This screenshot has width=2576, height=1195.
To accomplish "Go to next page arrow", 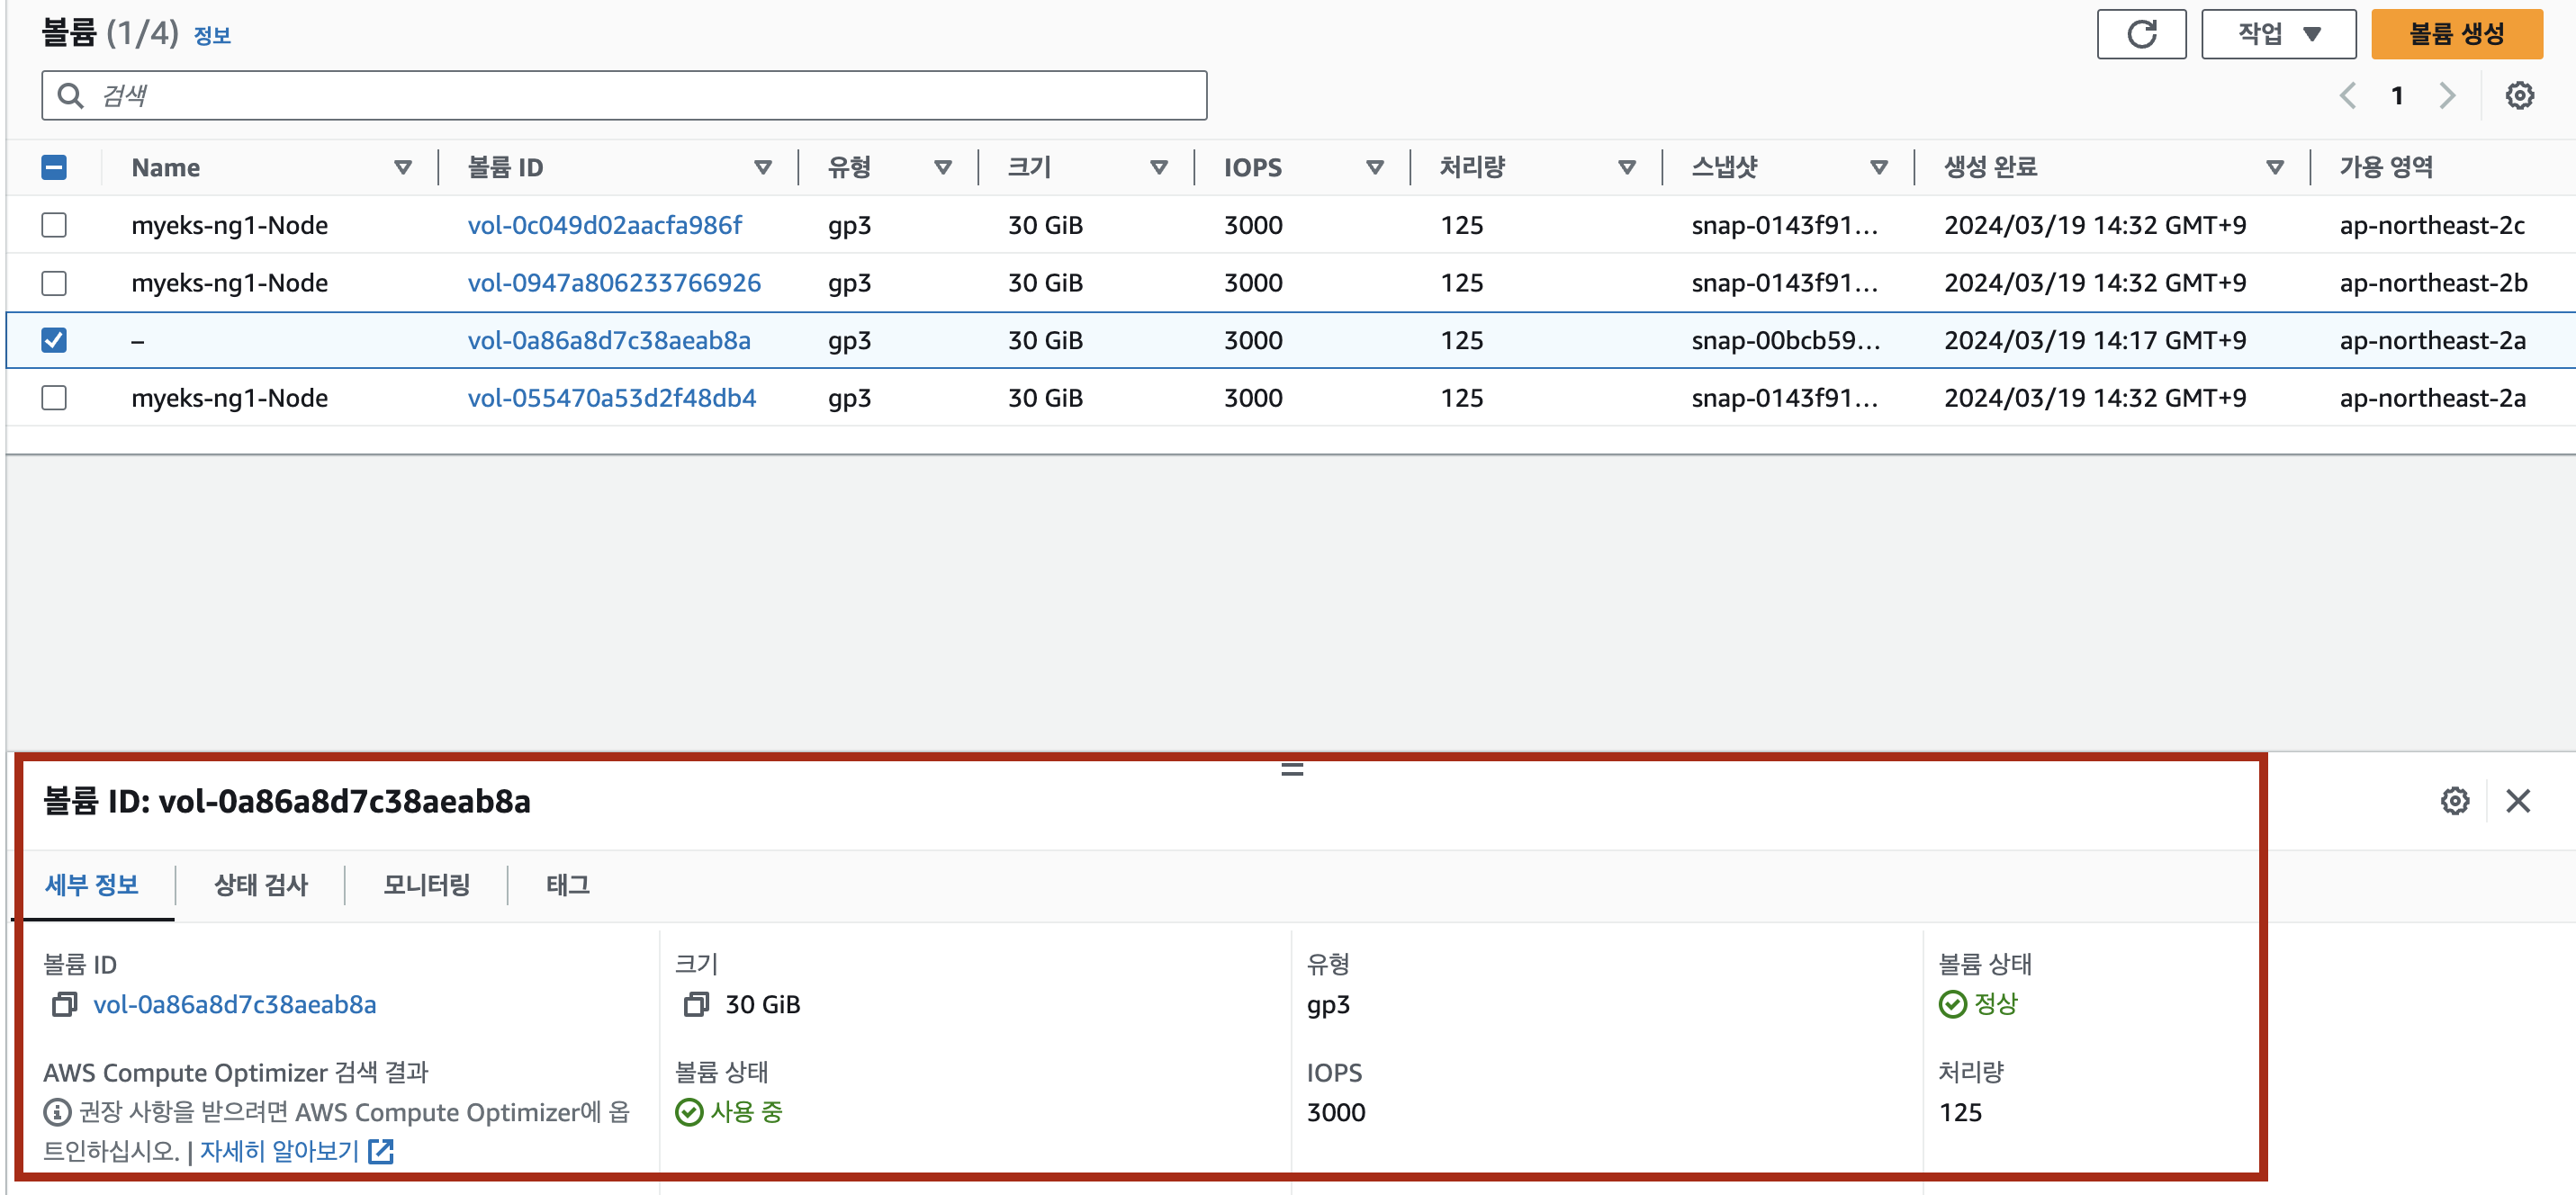I will point(2446,96).
